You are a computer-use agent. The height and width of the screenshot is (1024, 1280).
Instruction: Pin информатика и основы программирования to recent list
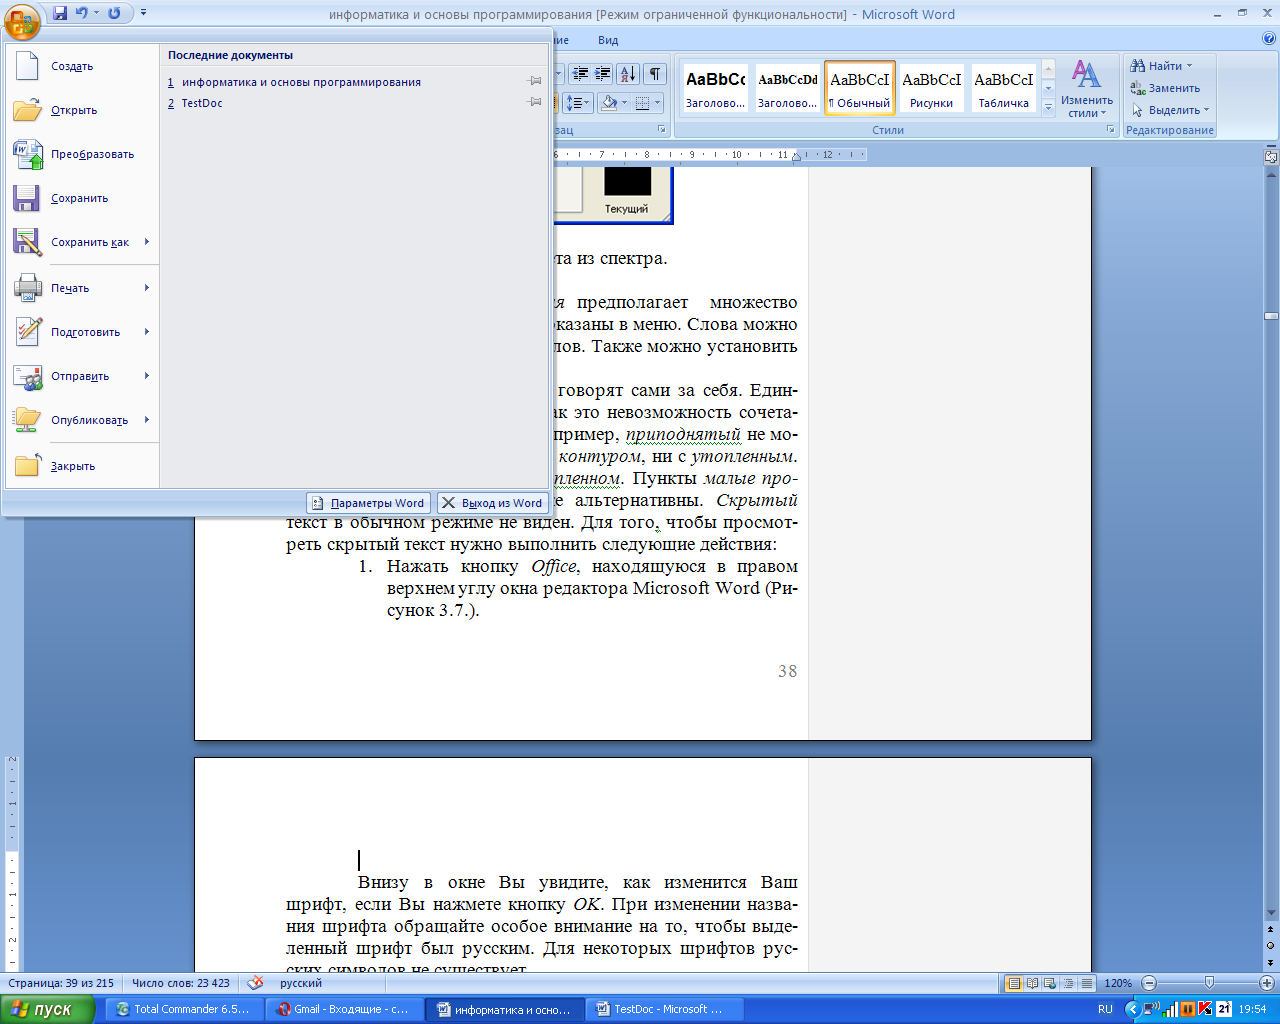(x=535, y=82)
